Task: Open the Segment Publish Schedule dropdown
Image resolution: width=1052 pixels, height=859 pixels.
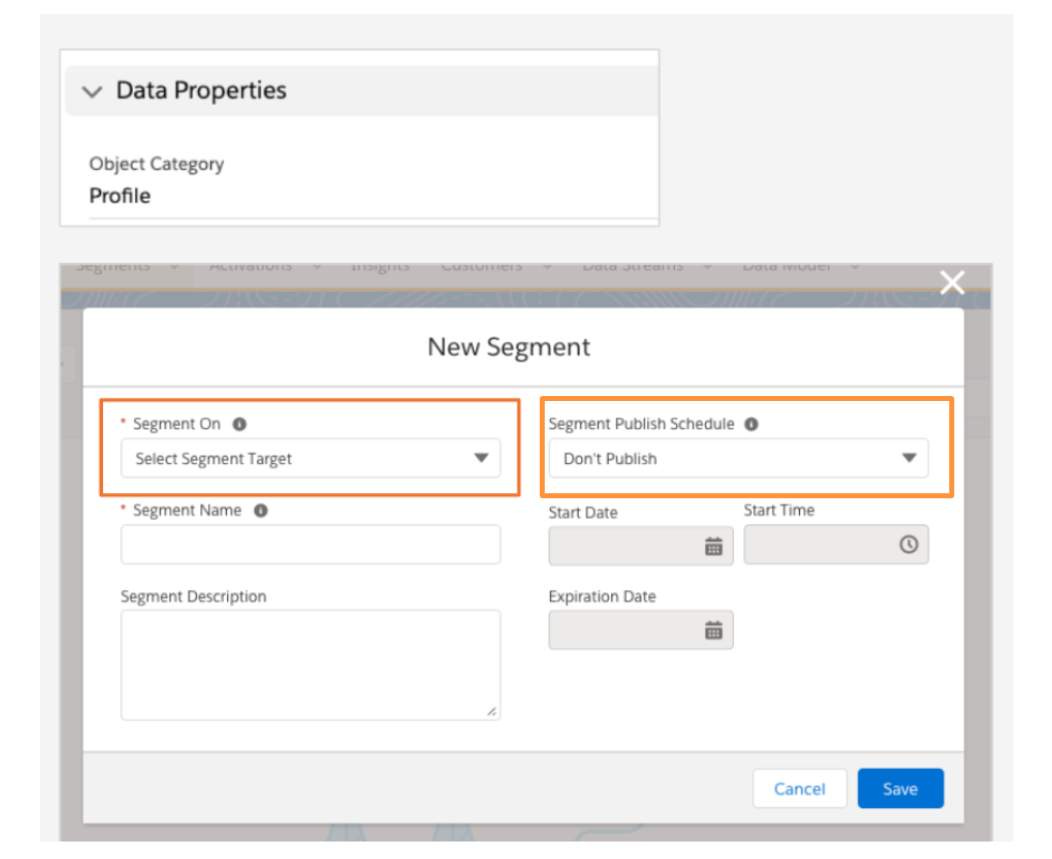Action: pyautogui.click(x=739, y=458)
